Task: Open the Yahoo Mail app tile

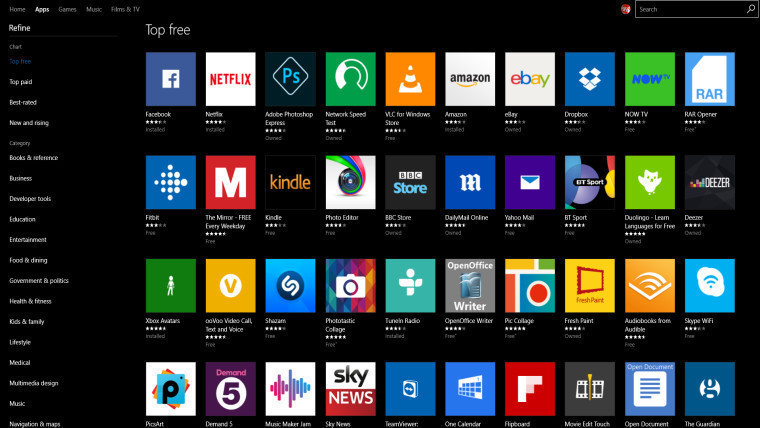Action: [530, 182]
